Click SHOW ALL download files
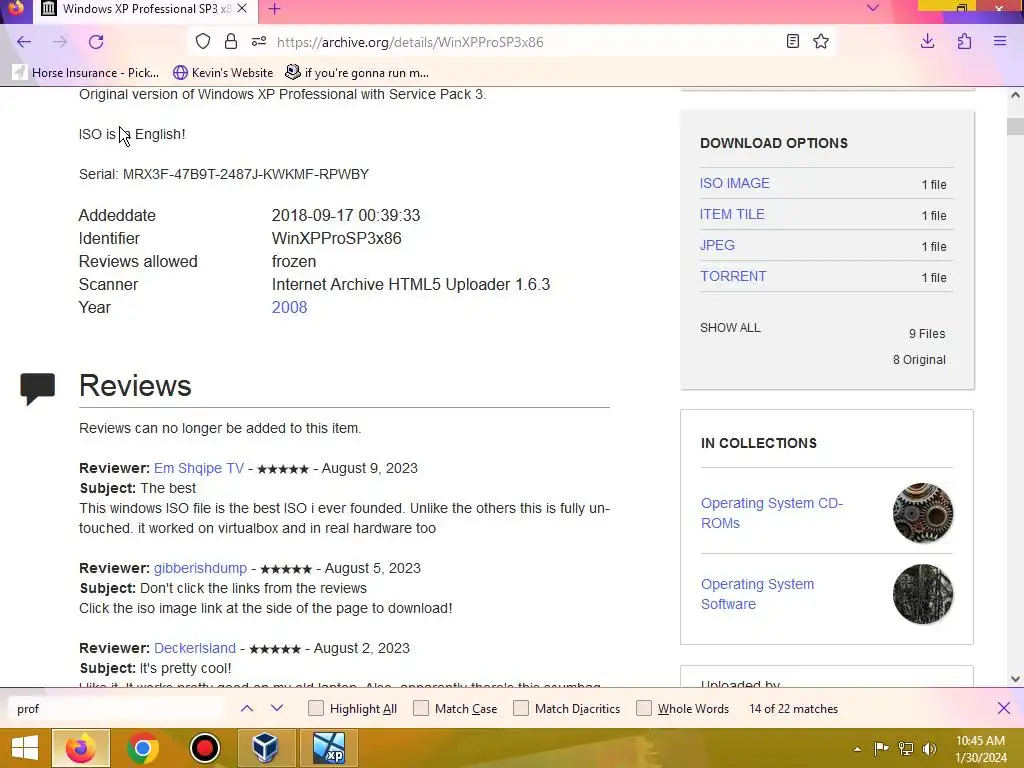1024x768 pixels. point(730,328)
